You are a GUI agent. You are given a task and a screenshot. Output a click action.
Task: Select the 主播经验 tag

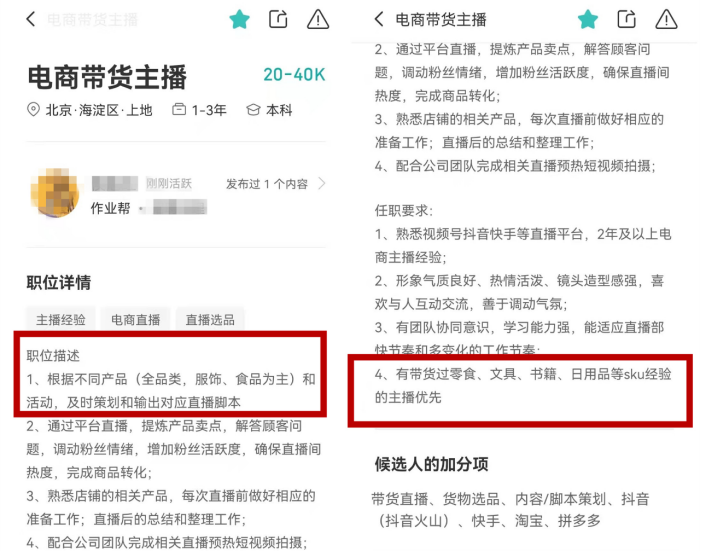tap(61, 320)
